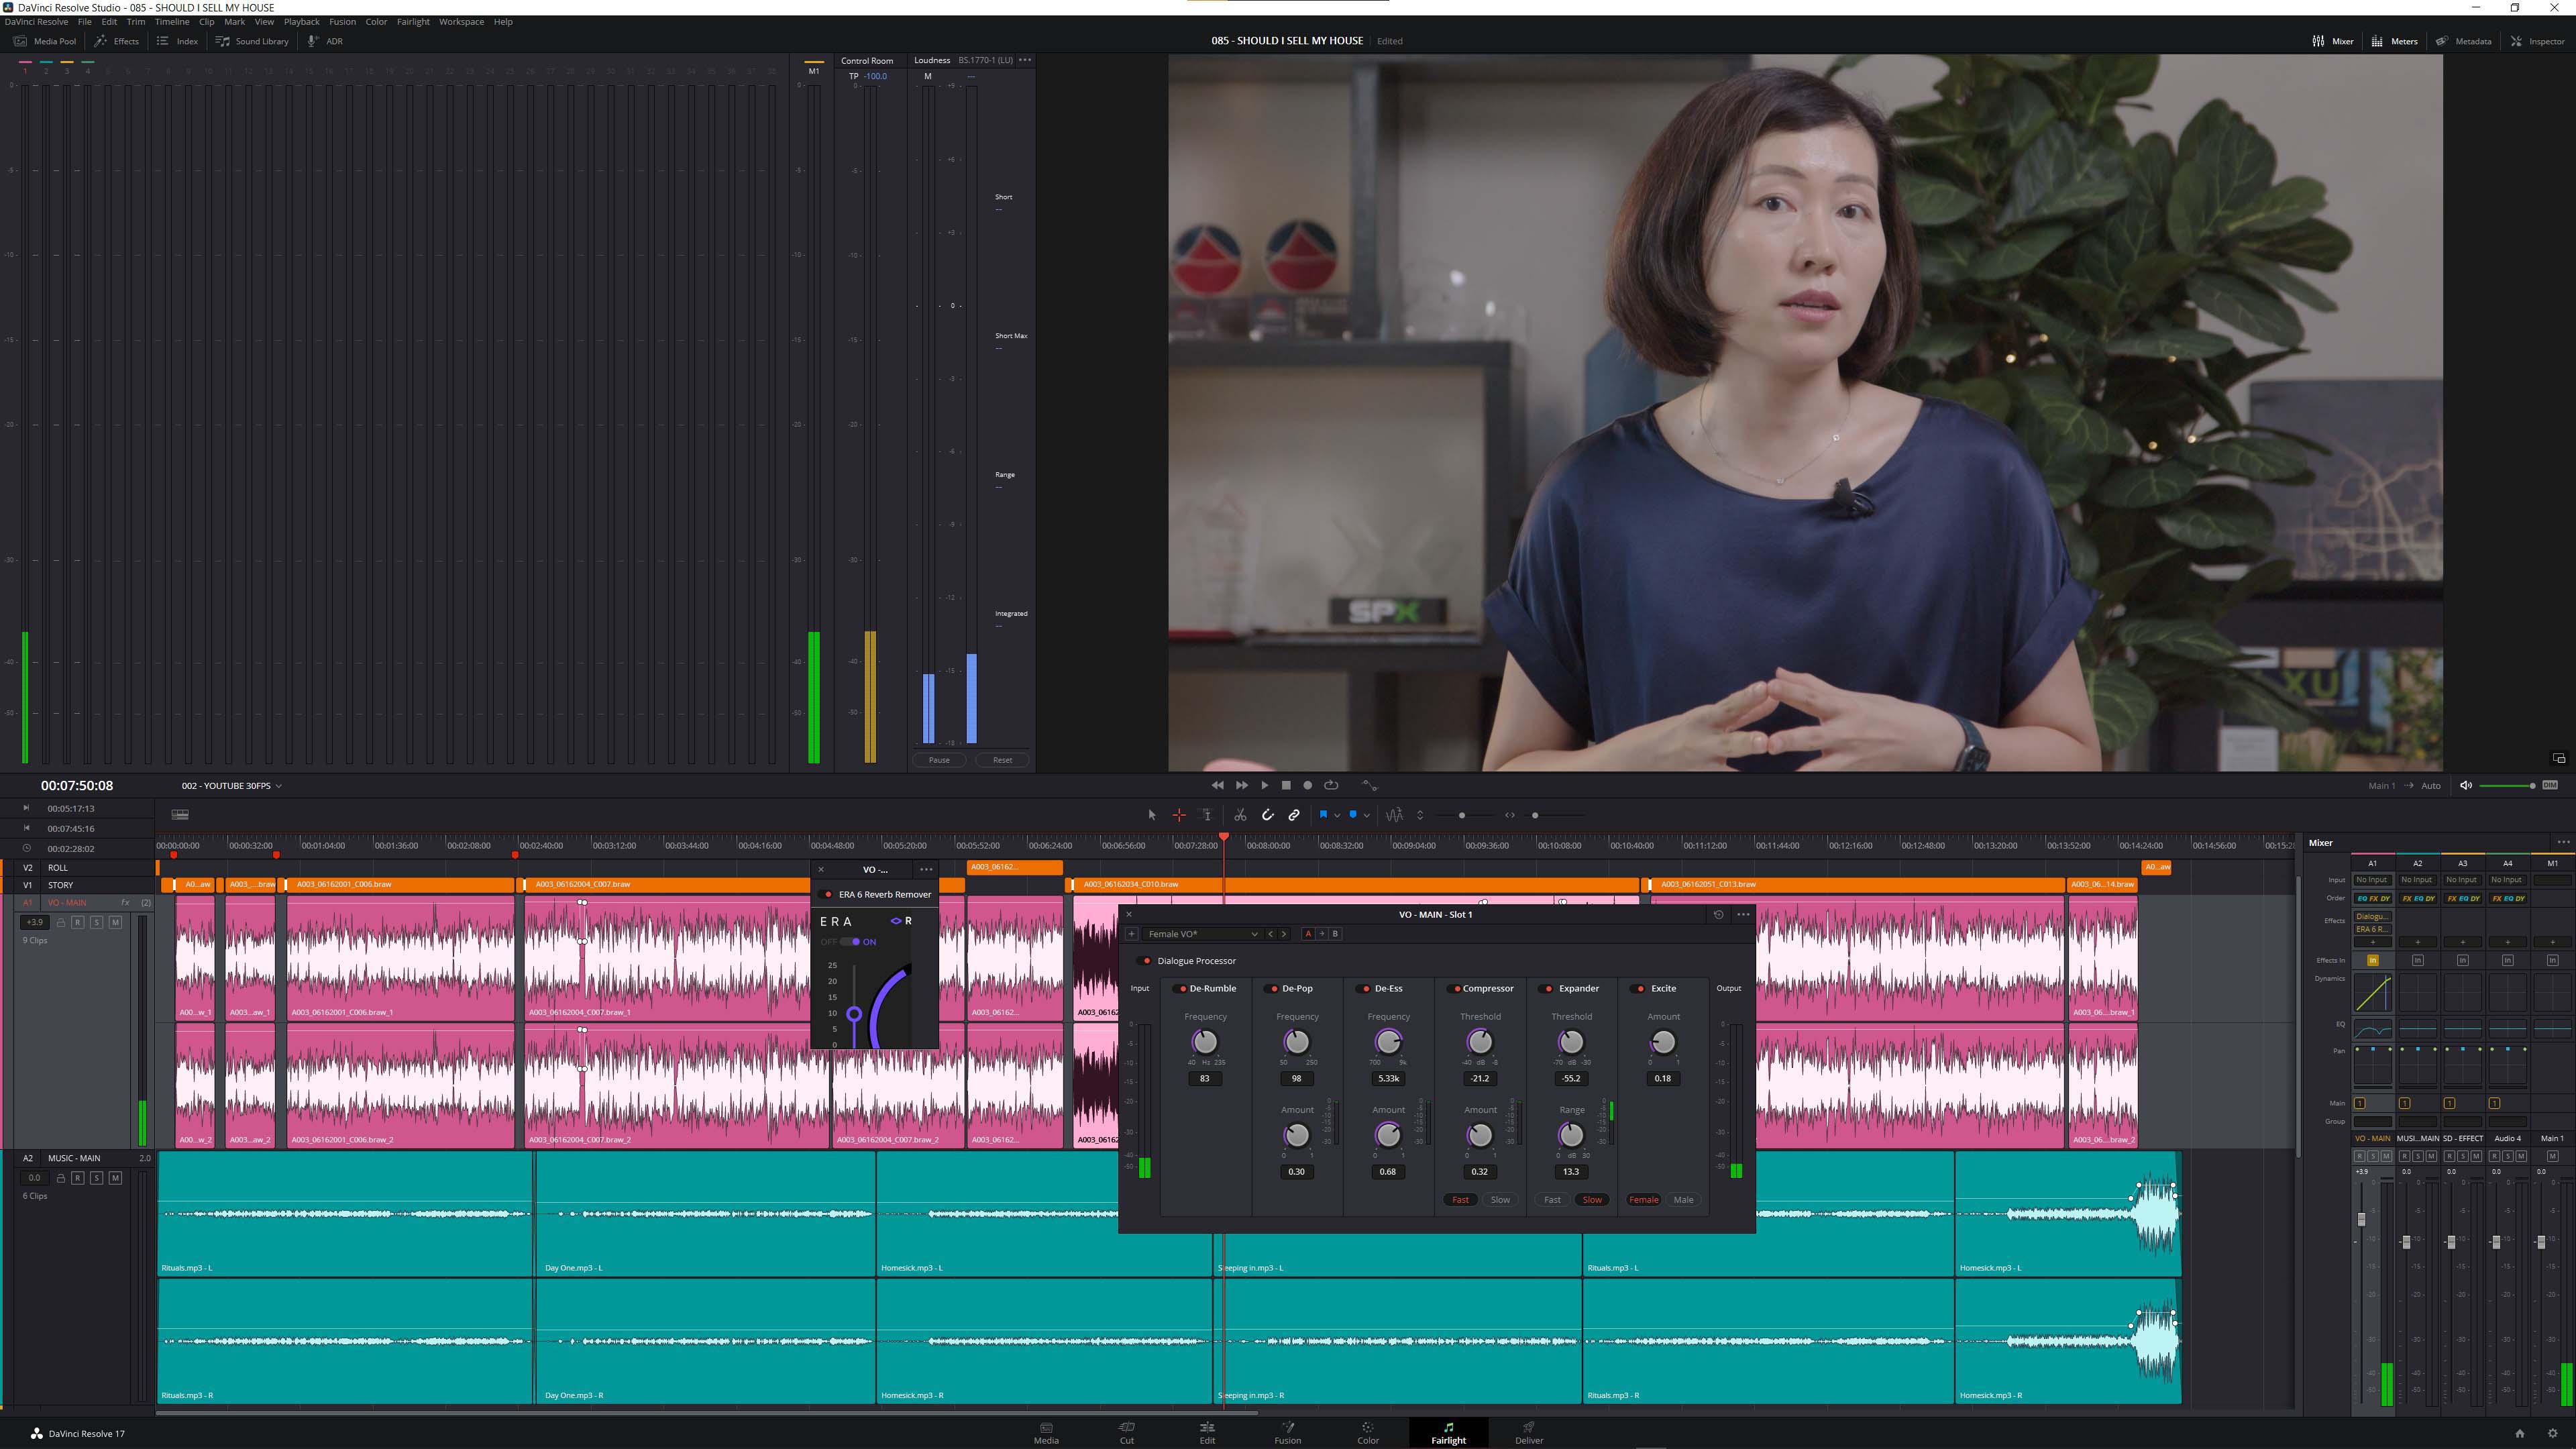Open the 002 - YOUTUBE 30FPS timeline dropdown
Viewport: 2576px width, 1449px height.
(x=231, y=786)
